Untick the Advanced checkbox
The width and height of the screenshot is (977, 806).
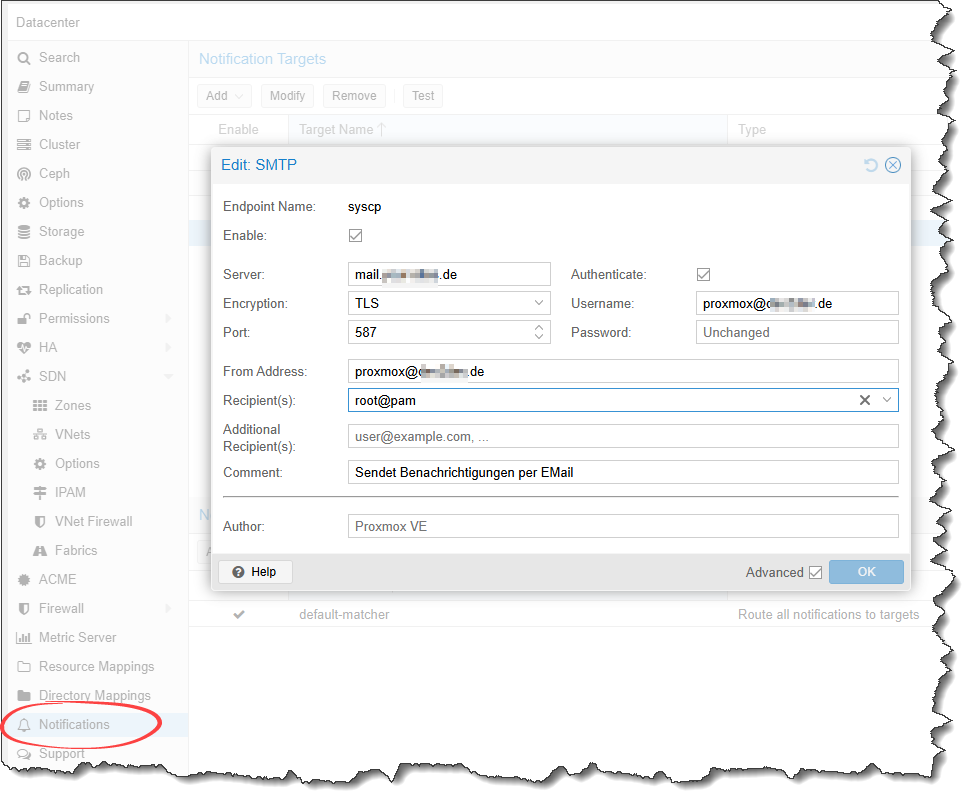tap(815, 572)
